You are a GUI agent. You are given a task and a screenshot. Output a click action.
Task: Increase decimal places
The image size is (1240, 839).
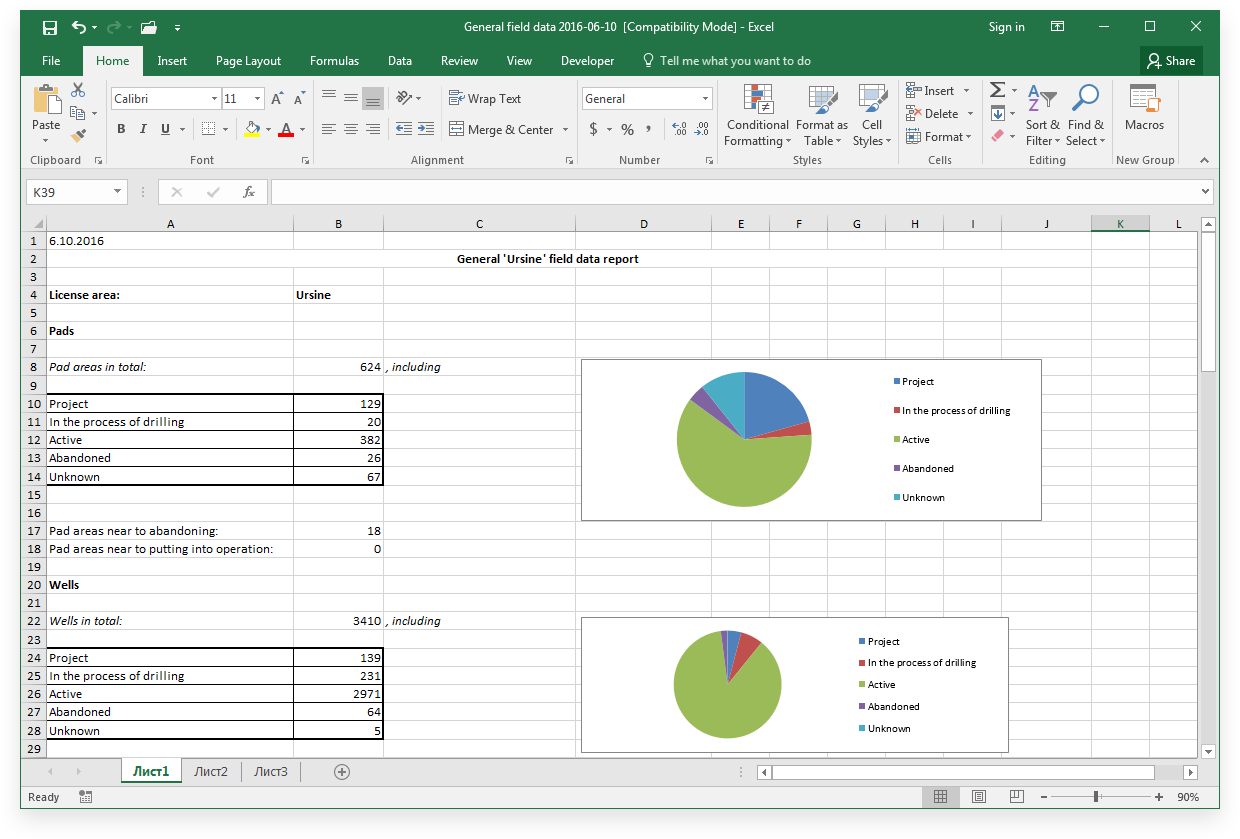(x=680, y=129)
